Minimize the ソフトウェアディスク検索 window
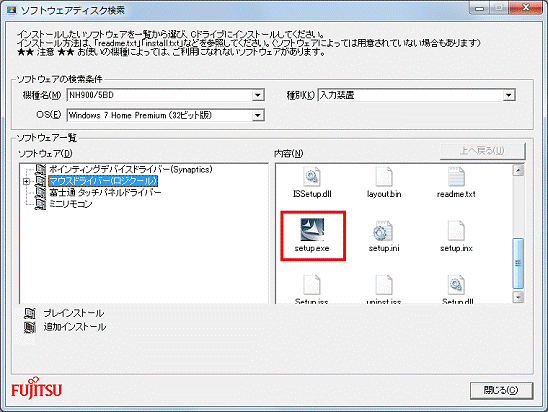The image size is (548, 412). click(x=480, y=9)
